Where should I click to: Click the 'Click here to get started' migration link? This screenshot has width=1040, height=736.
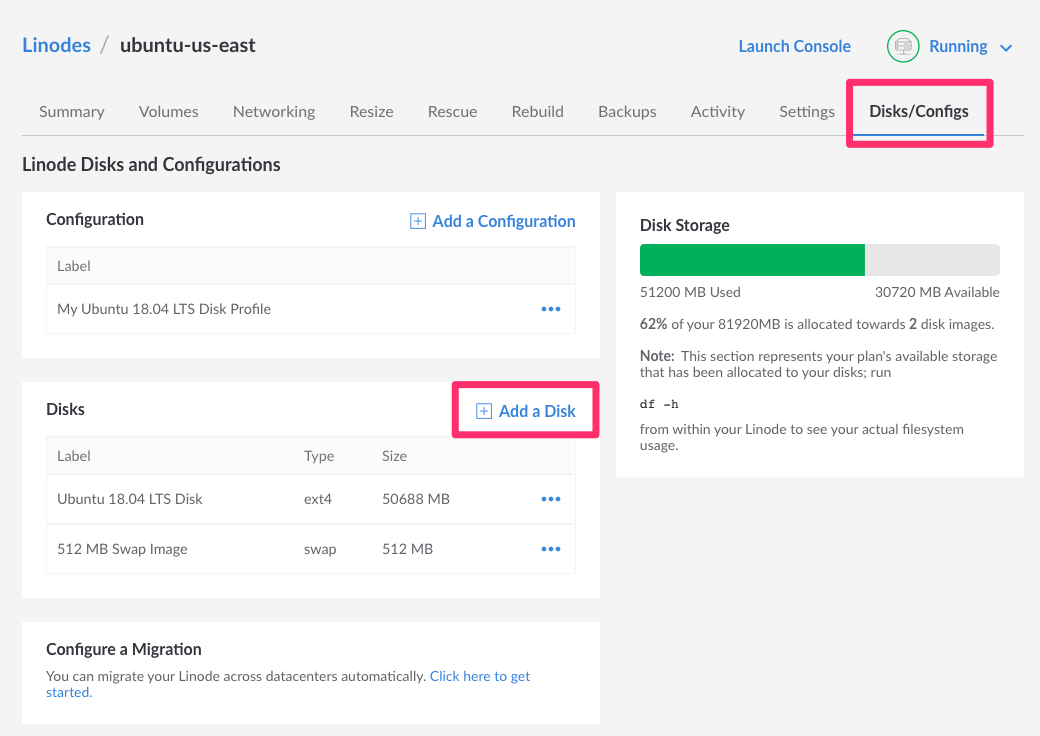pos(479,677)
